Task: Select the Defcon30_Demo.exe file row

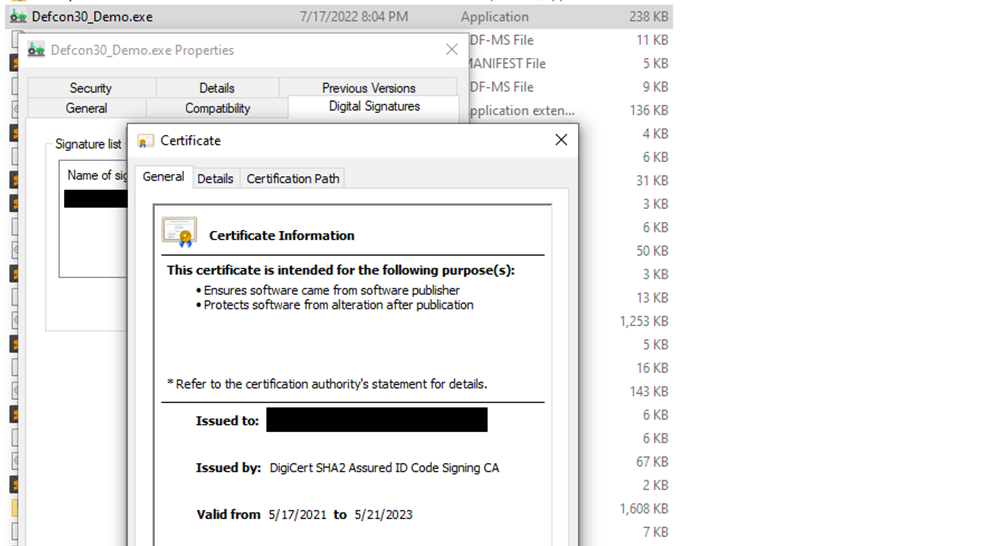Action: pos(339,17)
